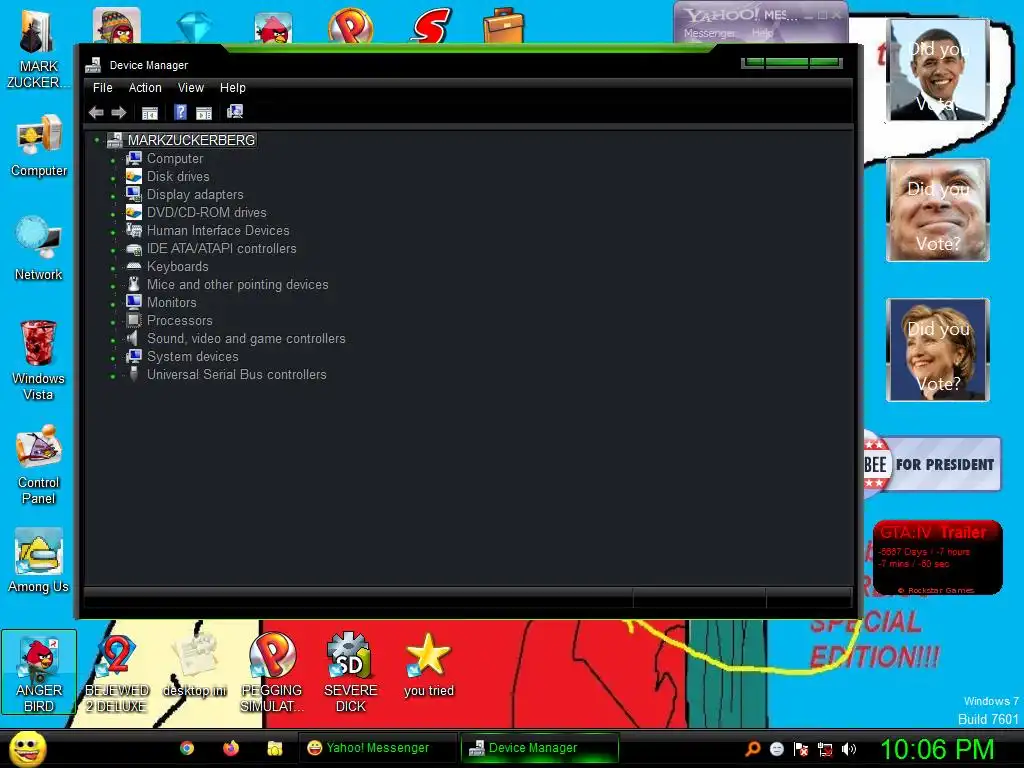Open the Computer desktop icon
Viewport: 1024px width, 768px height.
[x=39, y=145]
